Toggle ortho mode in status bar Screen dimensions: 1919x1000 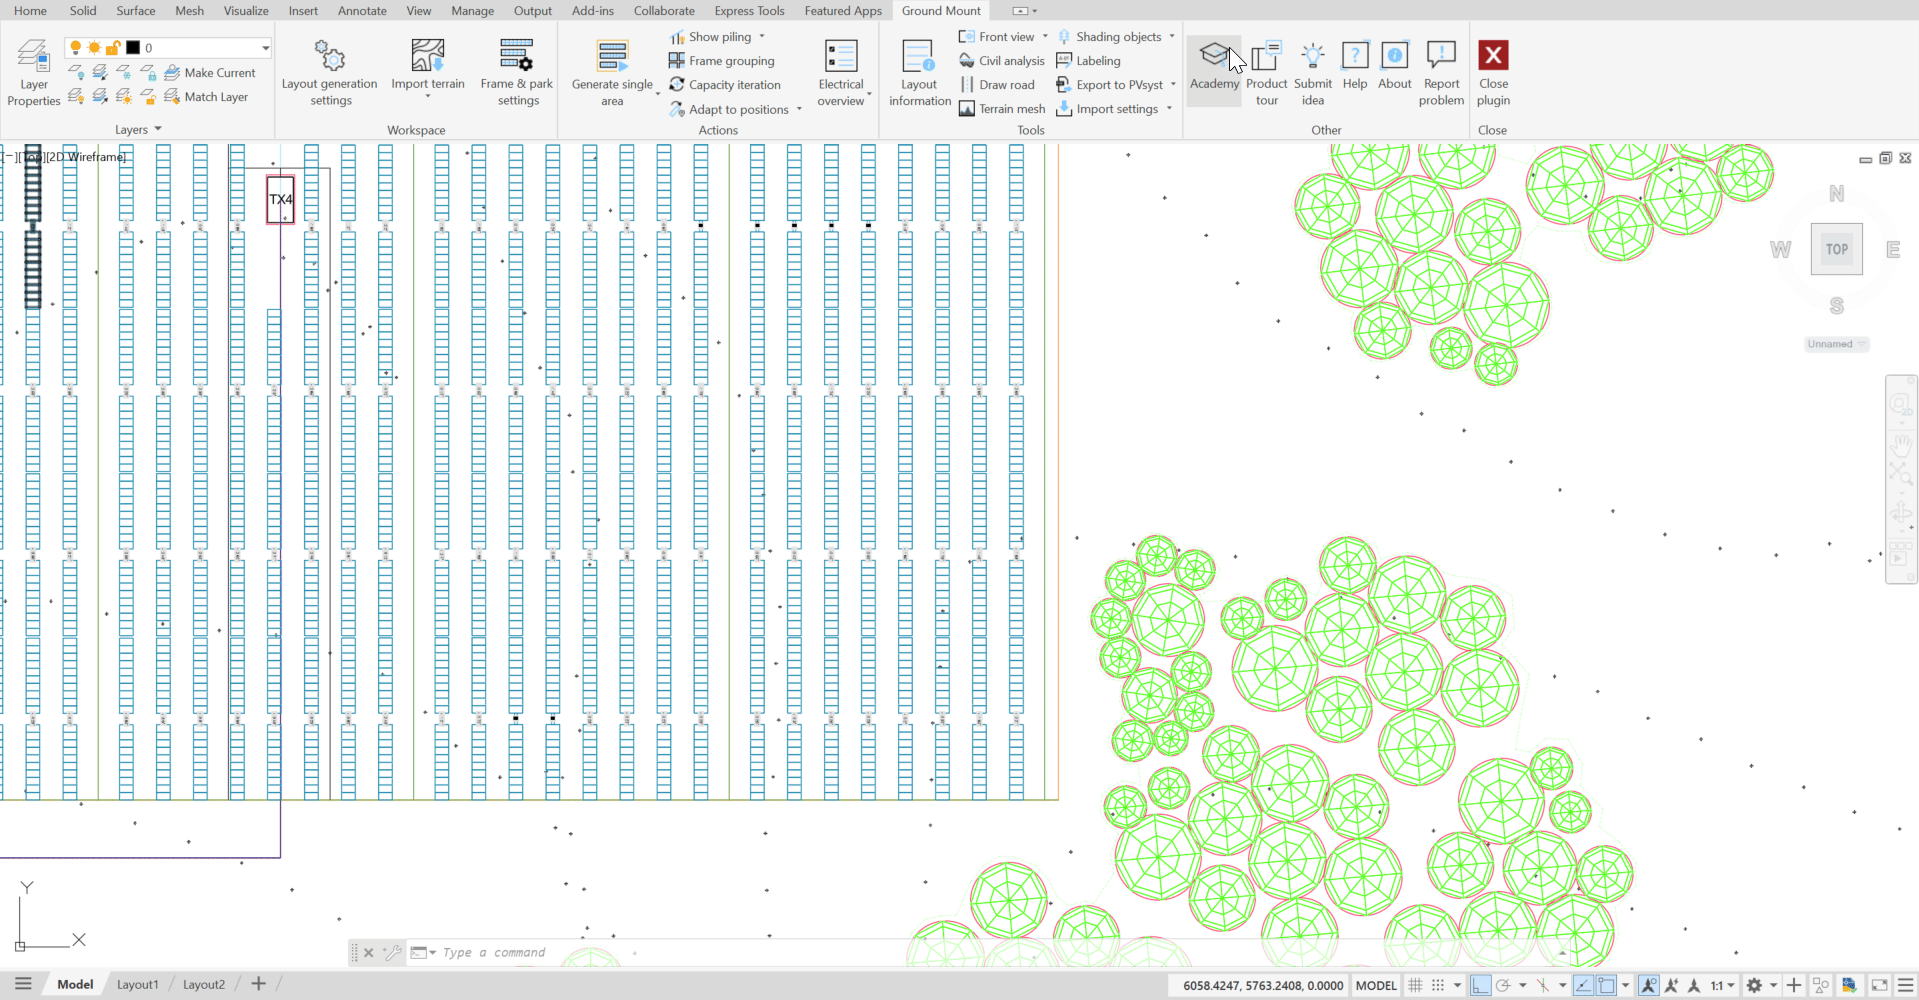click(1480, 985)
